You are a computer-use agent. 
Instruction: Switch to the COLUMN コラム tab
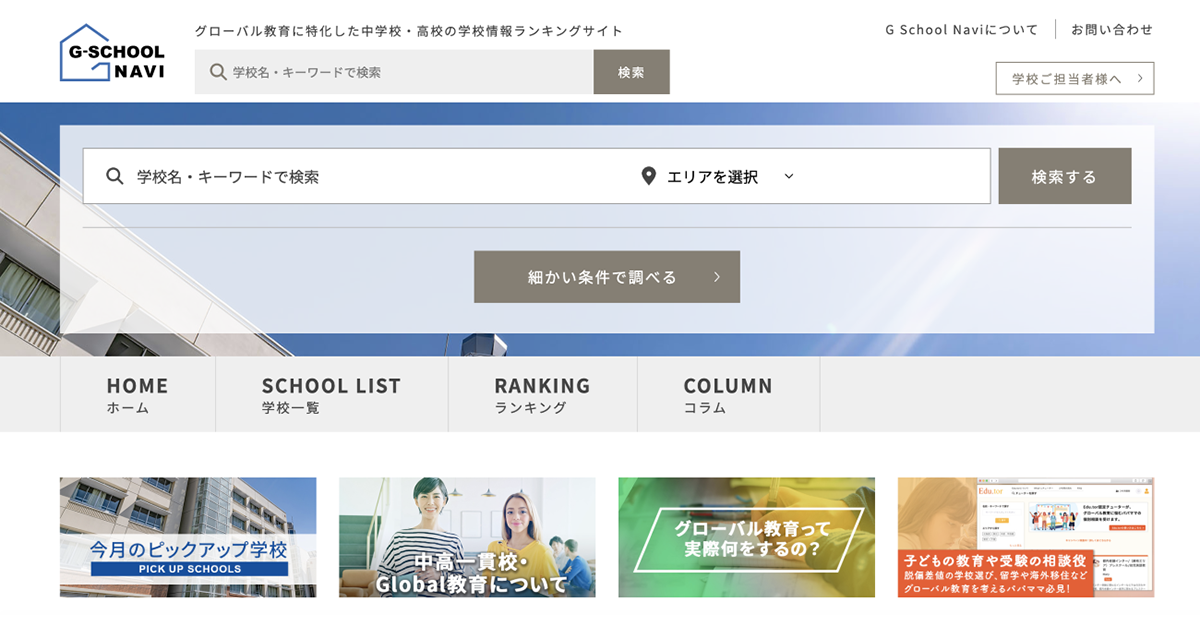[727, 394]
